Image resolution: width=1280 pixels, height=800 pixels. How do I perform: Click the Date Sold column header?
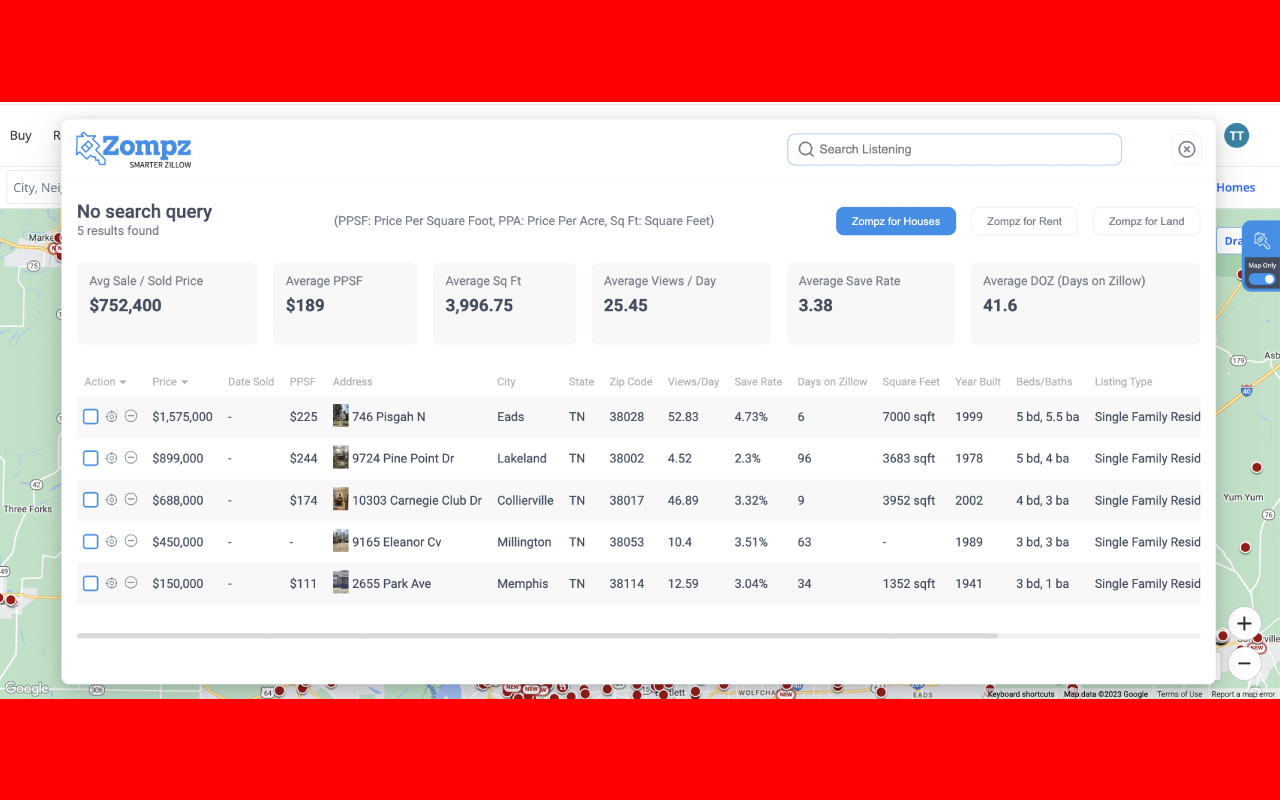tap(251, 382)
